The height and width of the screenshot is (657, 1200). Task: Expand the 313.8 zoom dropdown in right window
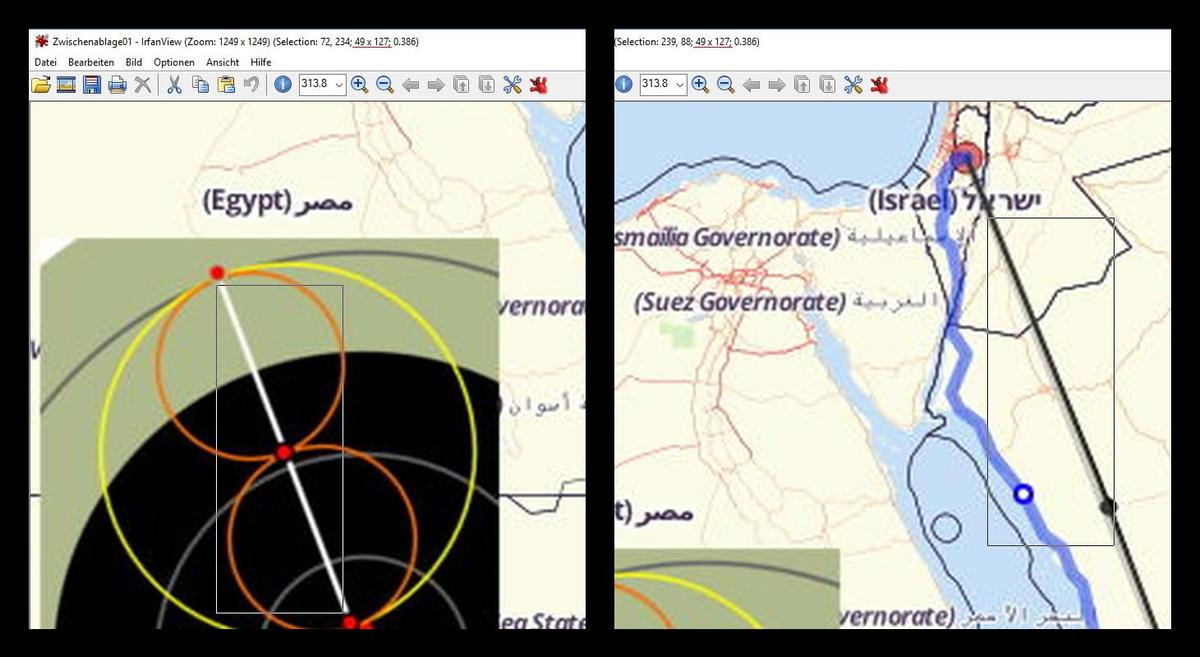[x=680, y=85]
